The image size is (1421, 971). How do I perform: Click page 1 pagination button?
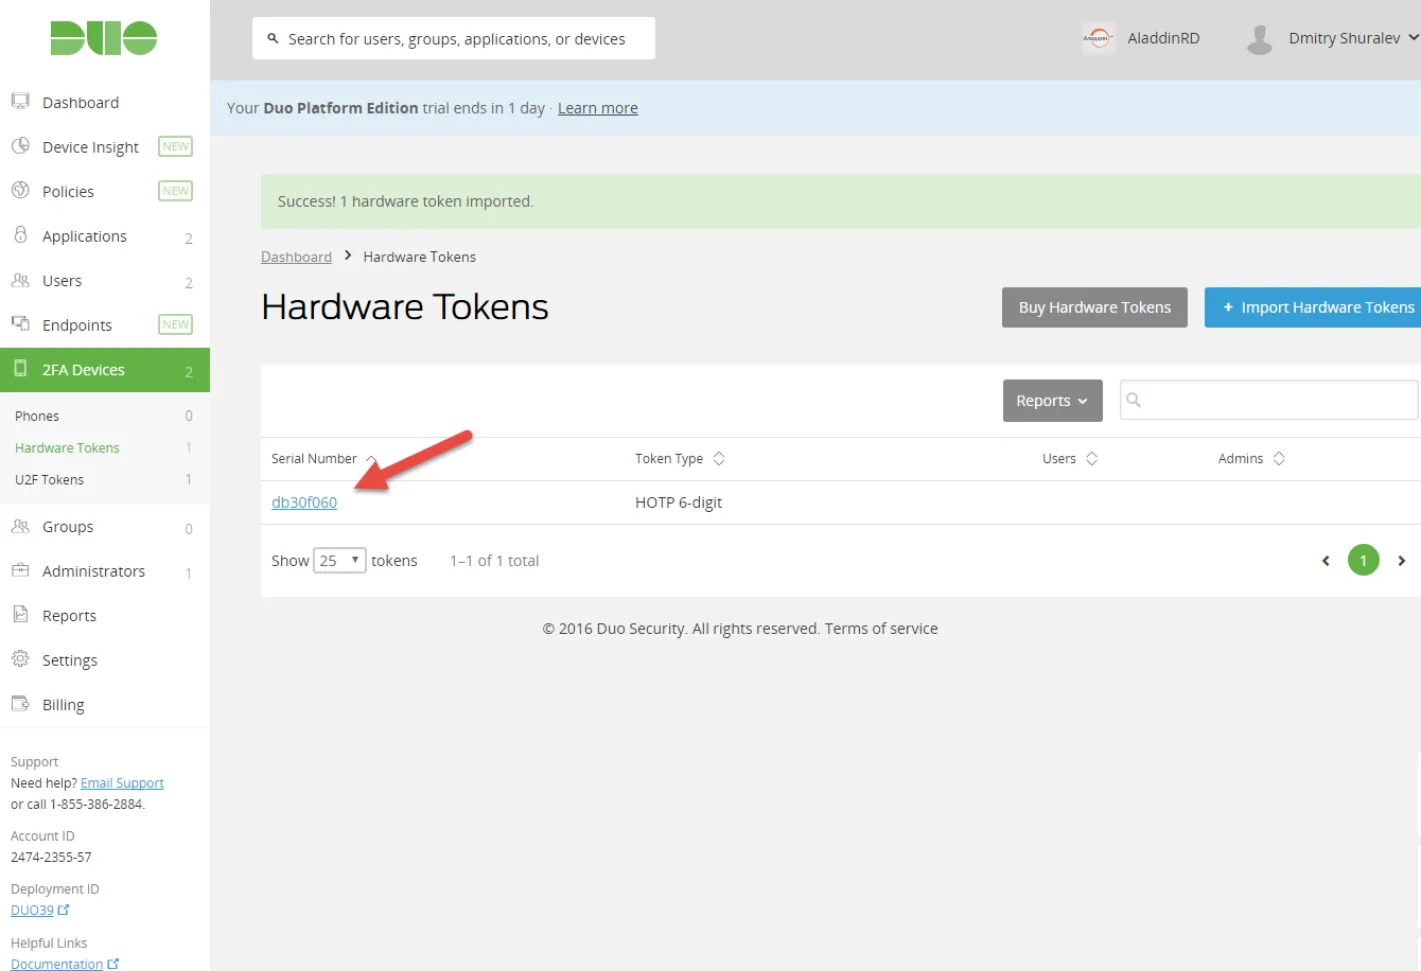(x=1363, y=560)
